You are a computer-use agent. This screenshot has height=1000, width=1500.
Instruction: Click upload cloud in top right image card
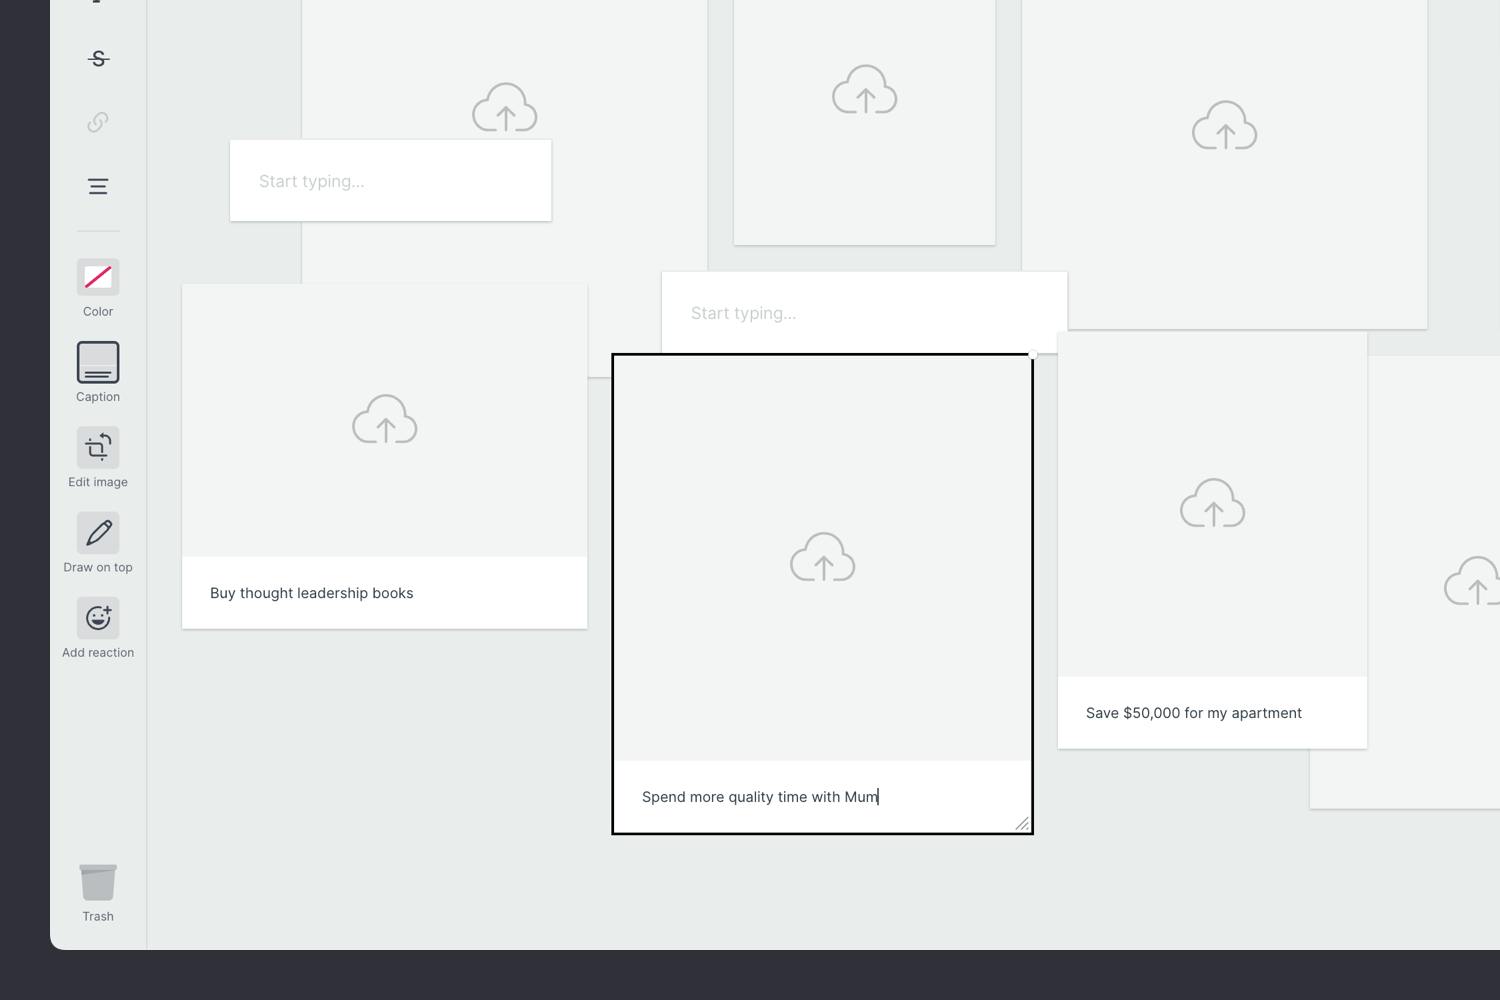click(x=1224, y=126)
